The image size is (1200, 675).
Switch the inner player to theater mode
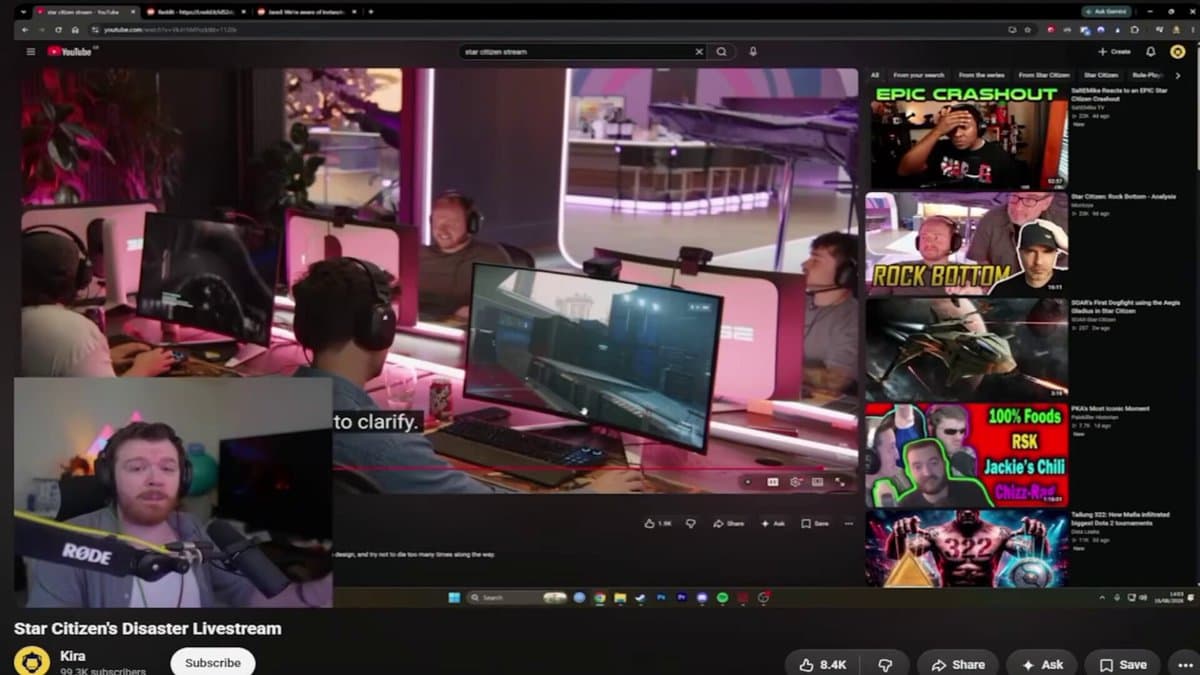[x=817, y=481]
